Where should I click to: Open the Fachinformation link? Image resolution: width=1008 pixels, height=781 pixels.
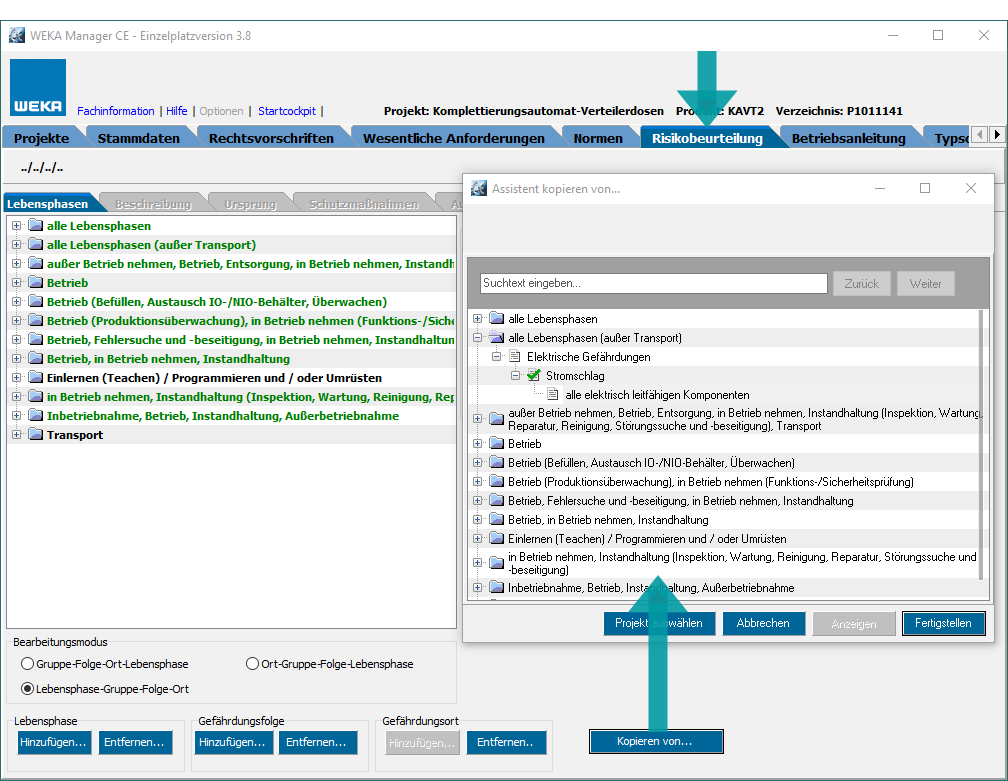[115, 111]
